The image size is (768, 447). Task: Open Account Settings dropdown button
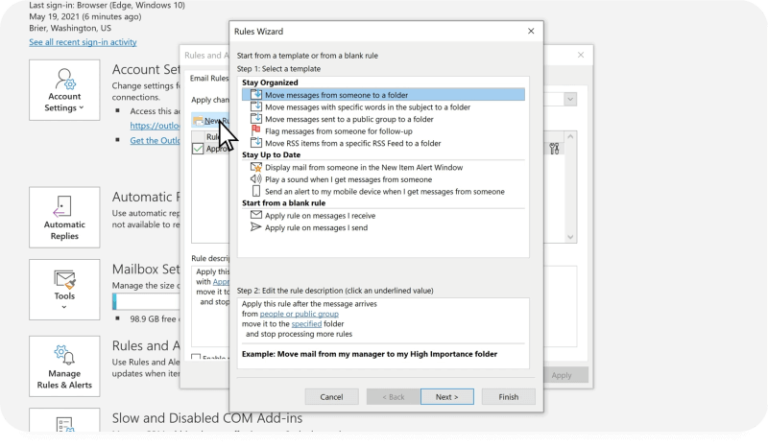pyautogui.click(x=64, y=90)
